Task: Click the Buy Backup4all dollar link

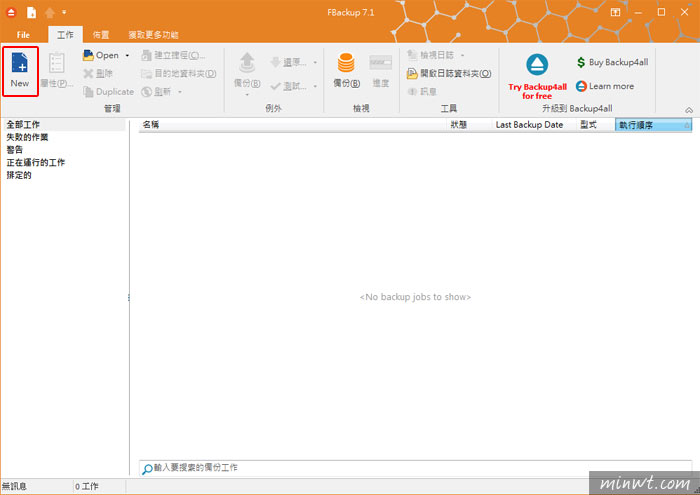Action: [x=612, y=62]
